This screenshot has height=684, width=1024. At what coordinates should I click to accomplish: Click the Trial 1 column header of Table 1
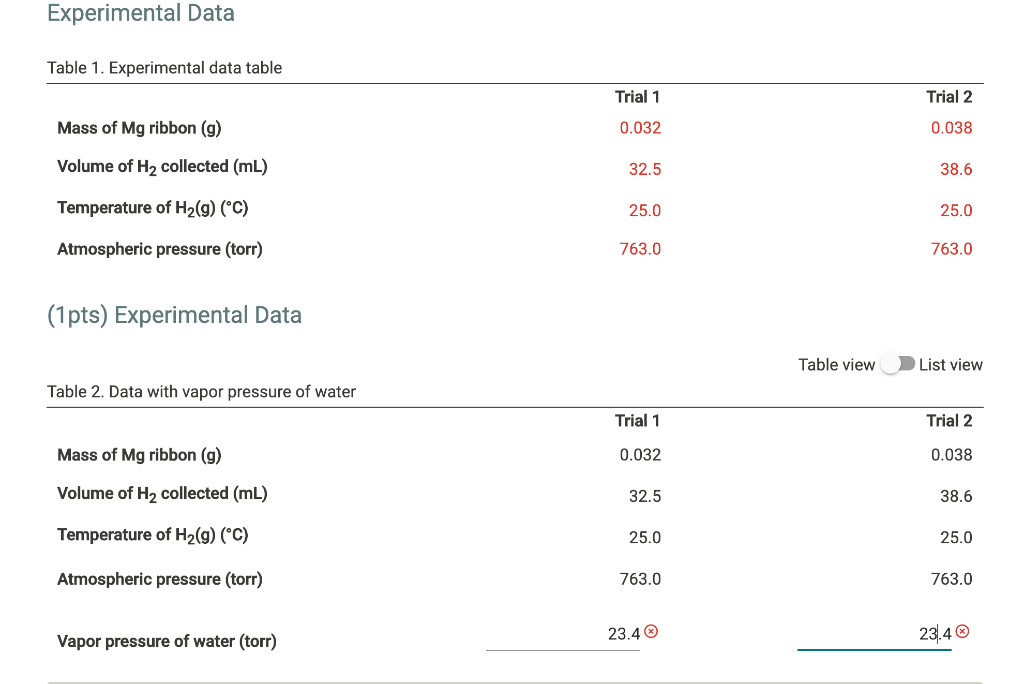tap(637, 97)
